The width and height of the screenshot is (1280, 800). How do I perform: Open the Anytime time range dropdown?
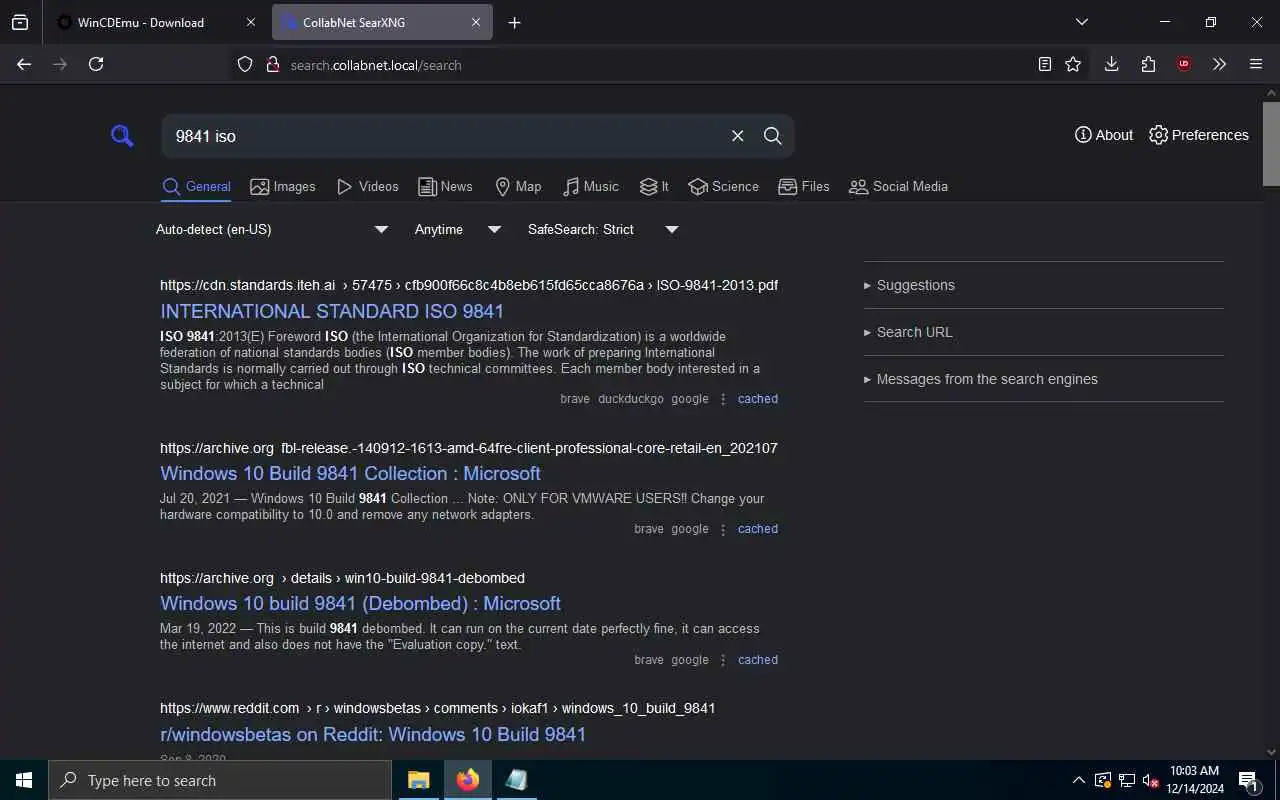pyautogui.click(x=458, y=230)
